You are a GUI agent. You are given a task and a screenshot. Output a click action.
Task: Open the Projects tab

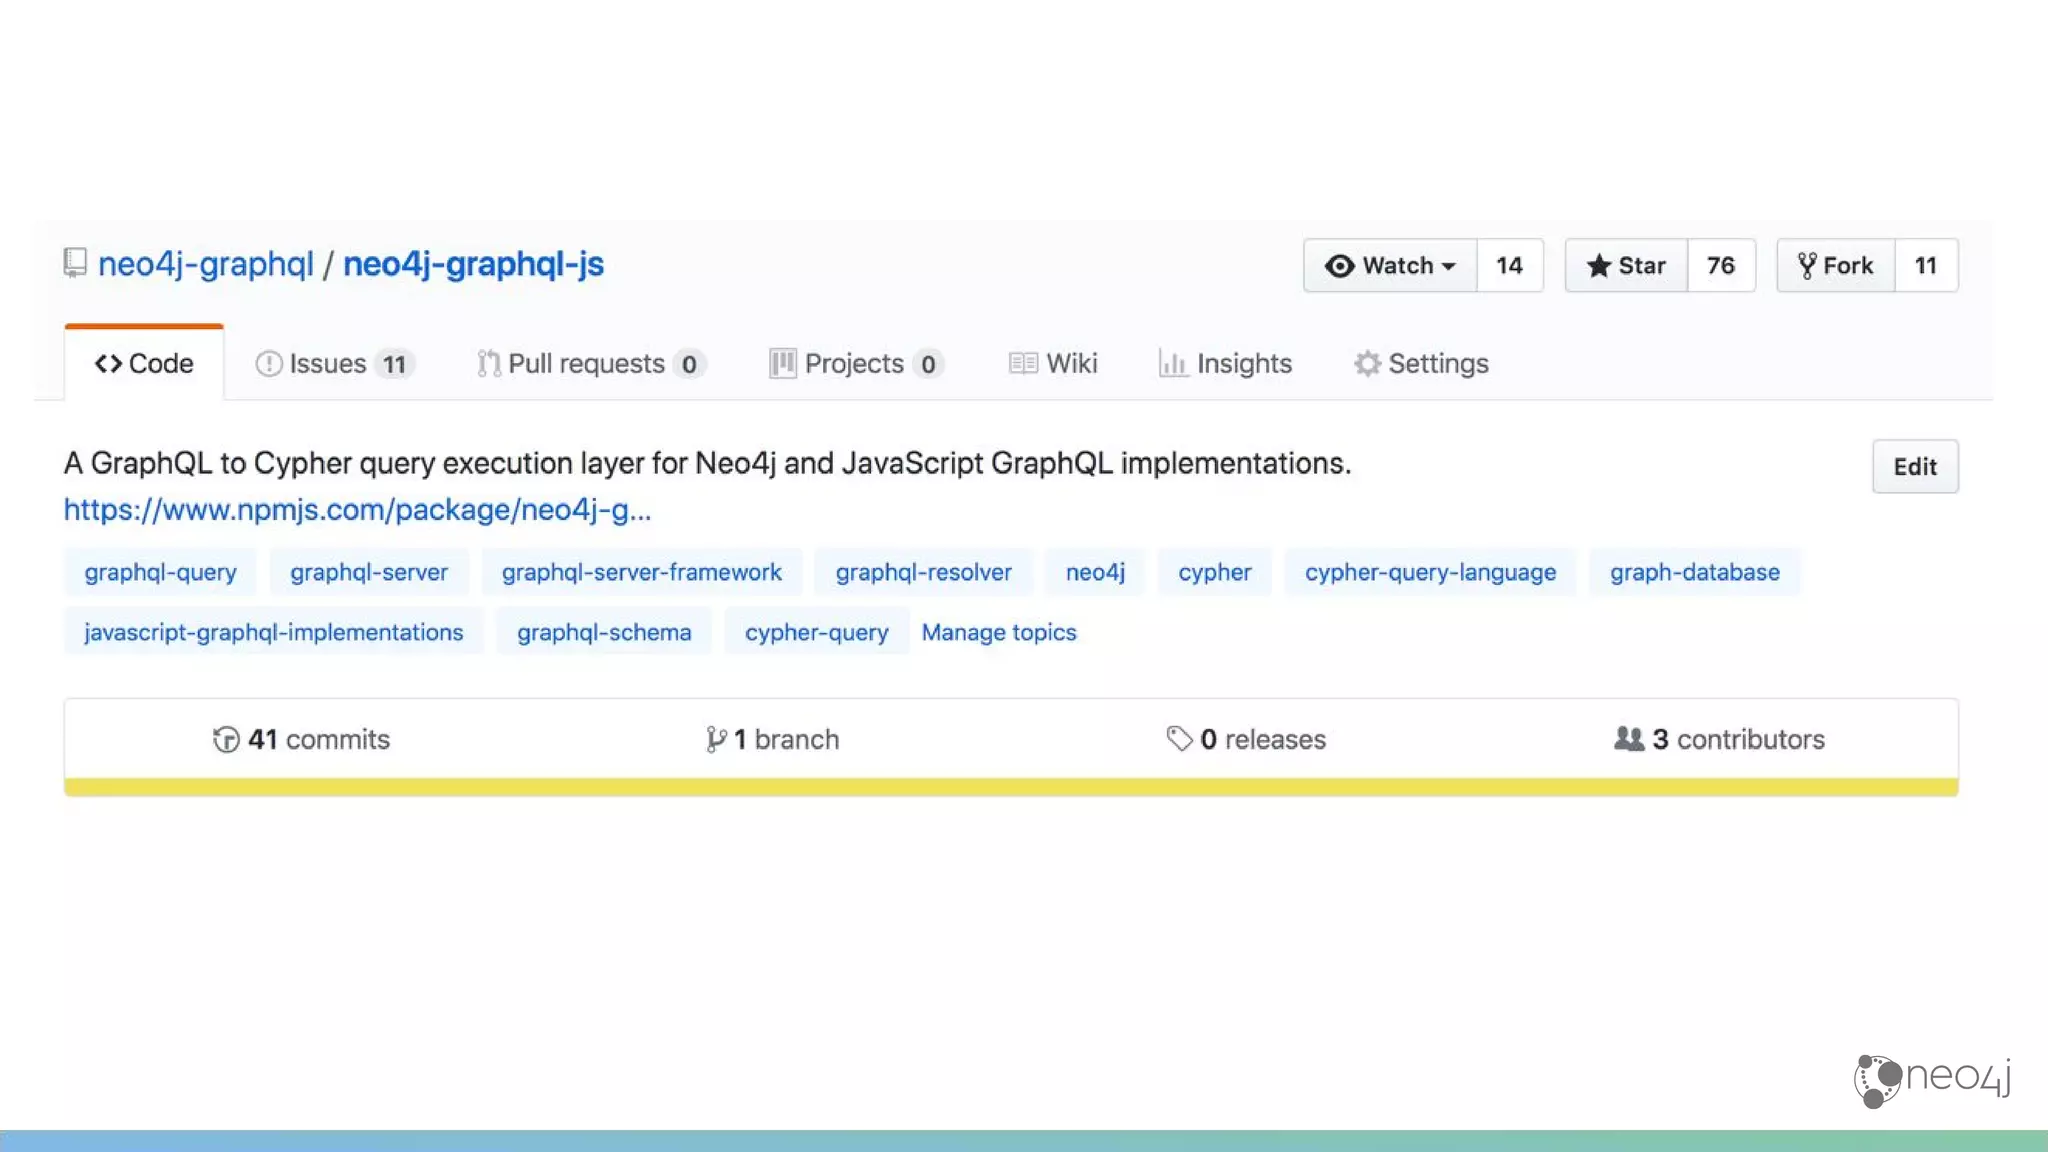(855, 364)
